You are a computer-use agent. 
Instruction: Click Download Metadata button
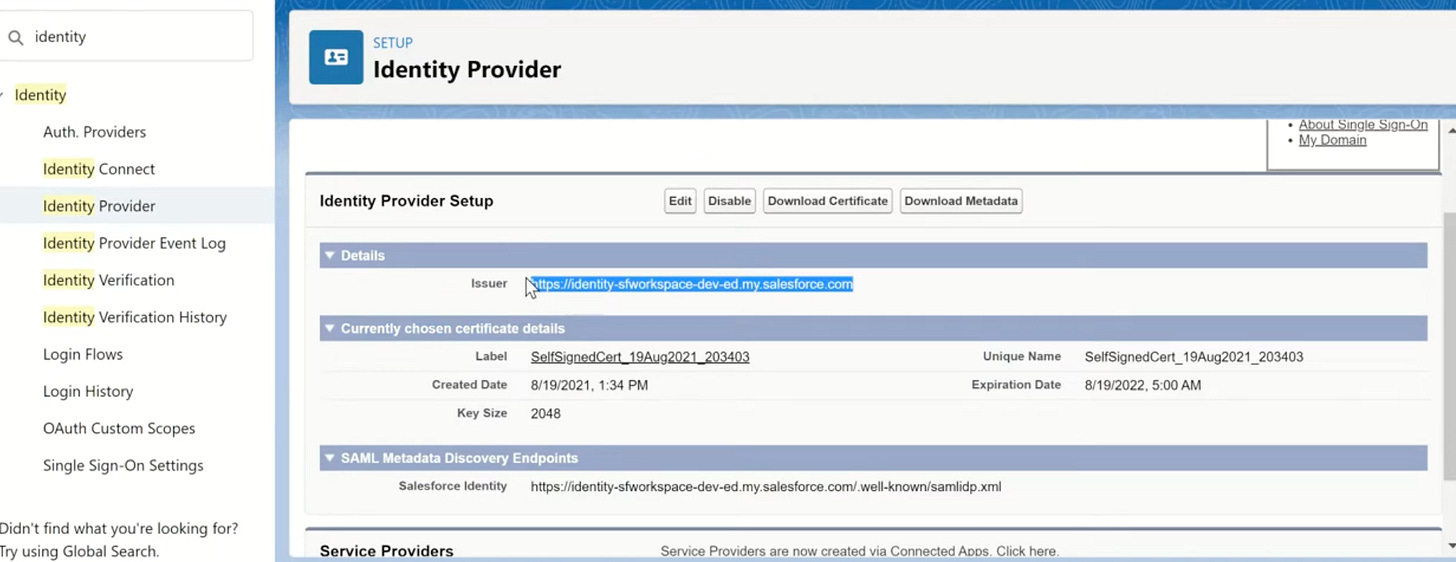pyautogui.click(x=961, y=201)
